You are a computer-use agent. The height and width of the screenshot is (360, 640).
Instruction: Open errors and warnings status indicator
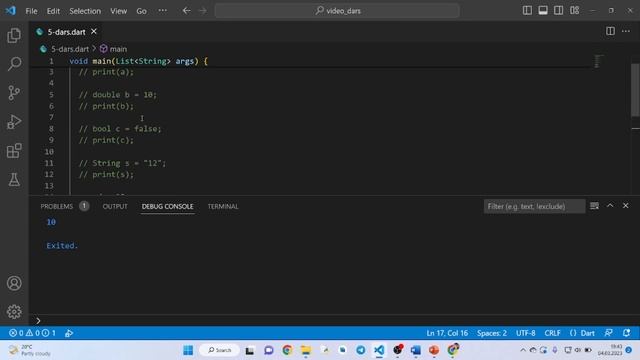(32, 333)
